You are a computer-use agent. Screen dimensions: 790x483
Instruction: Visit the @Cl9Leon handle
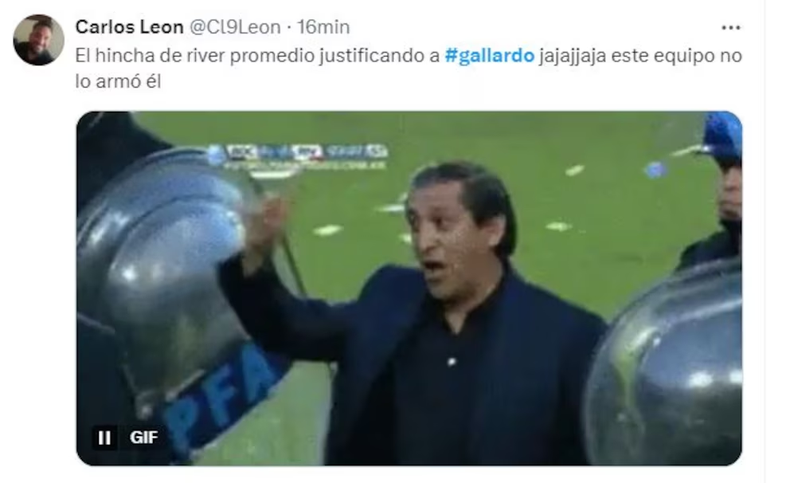(x=235, y=27)
